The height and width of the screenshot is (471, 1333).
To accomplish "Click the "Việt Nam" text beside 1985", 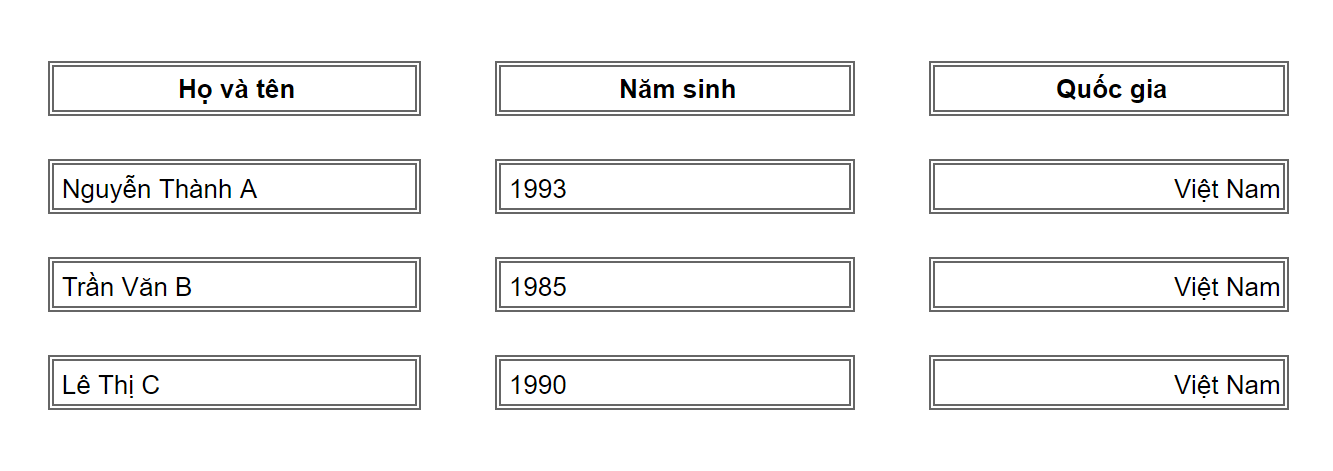I will [1227, 287].
